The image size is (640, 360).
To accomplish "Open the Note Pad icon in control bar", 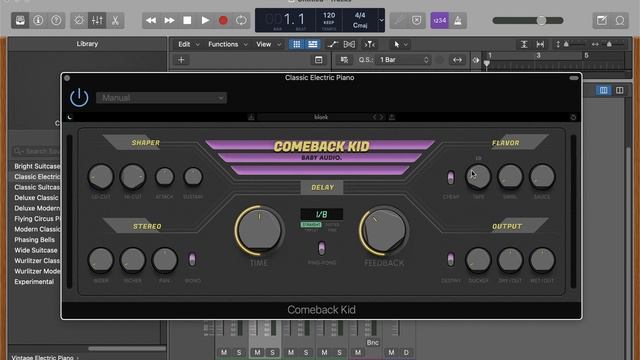I will tap(602, 20).
